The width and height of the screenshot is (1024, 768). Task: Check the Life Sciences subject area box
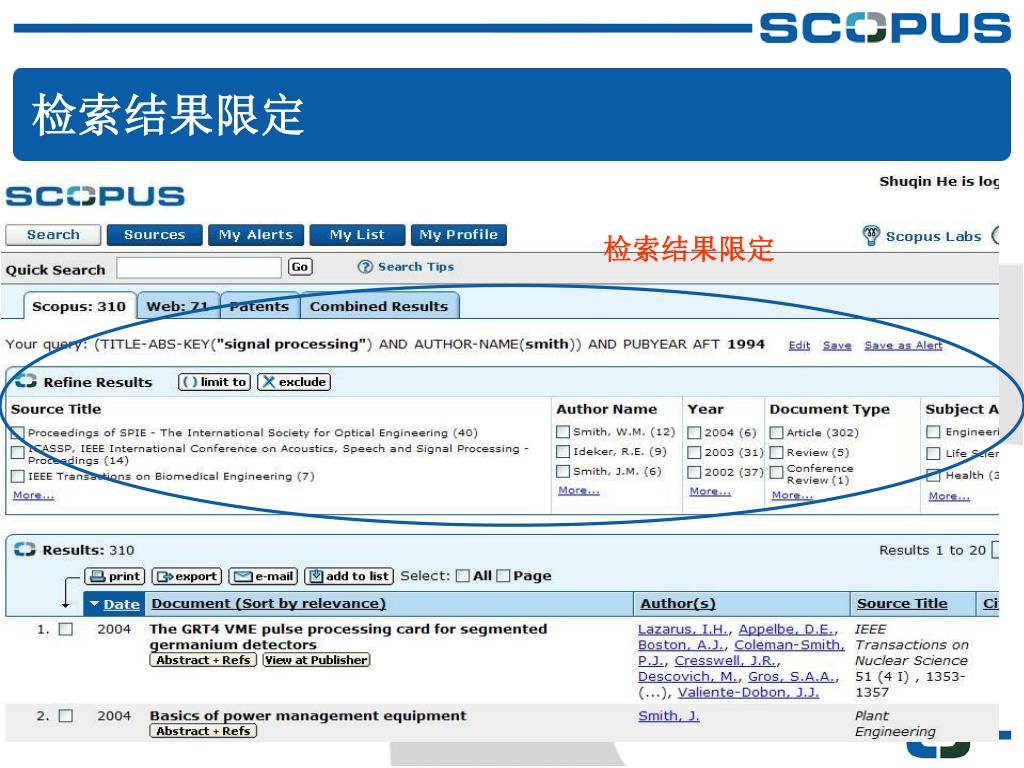coord(934,453)
